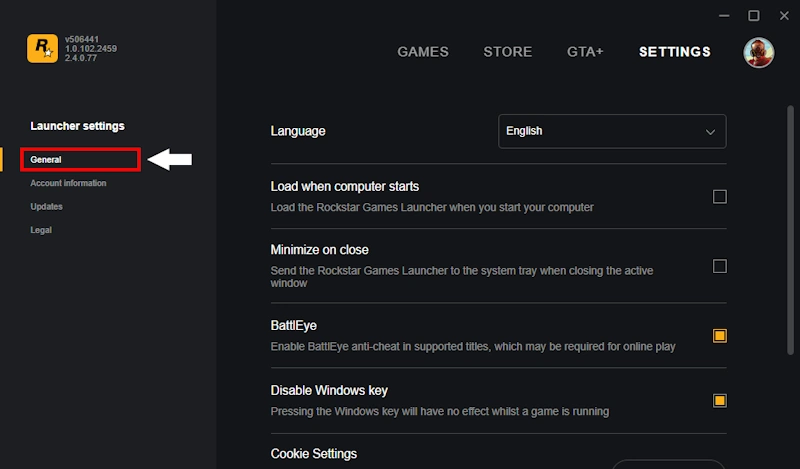800x469 pixels.
Task: Select General in Launcher settings
Action: [46, 160]
